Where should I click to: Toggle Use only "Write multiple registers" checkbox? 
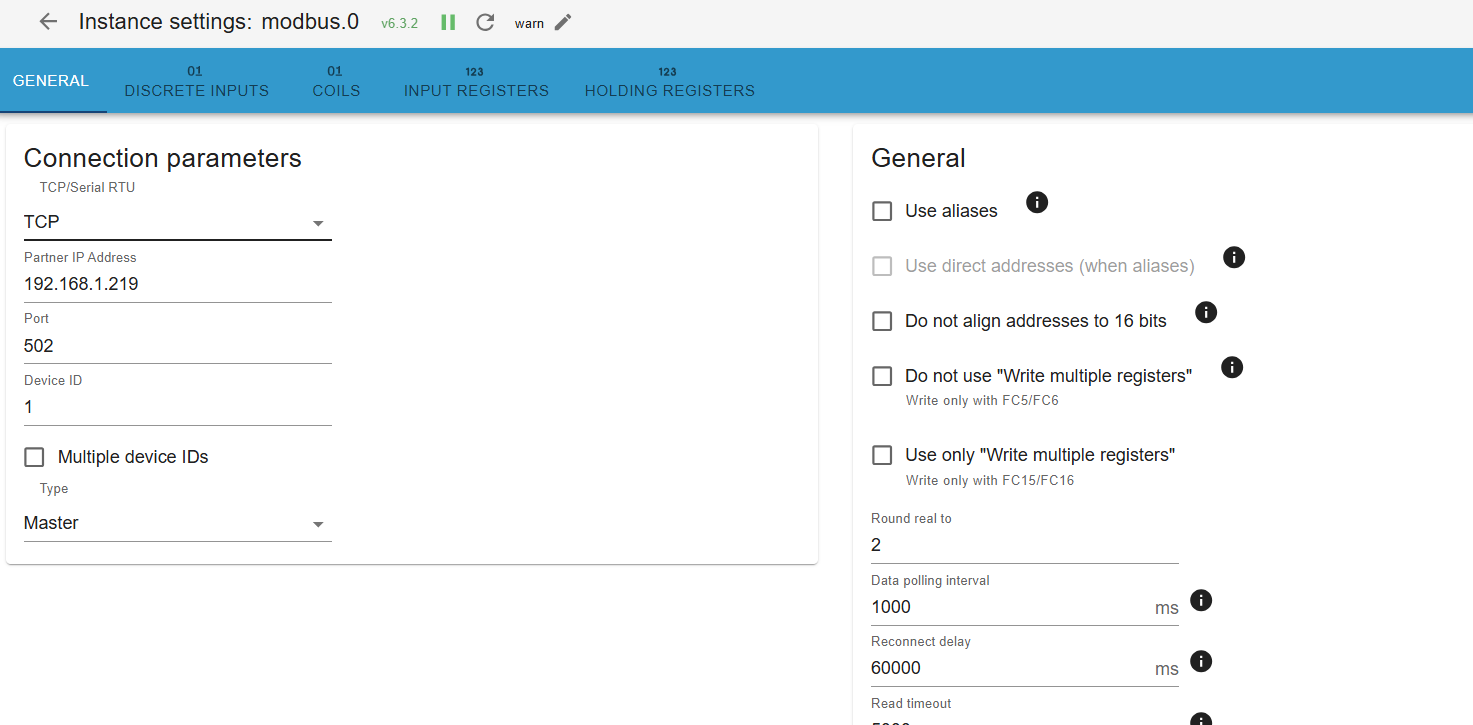pos(882,455)
